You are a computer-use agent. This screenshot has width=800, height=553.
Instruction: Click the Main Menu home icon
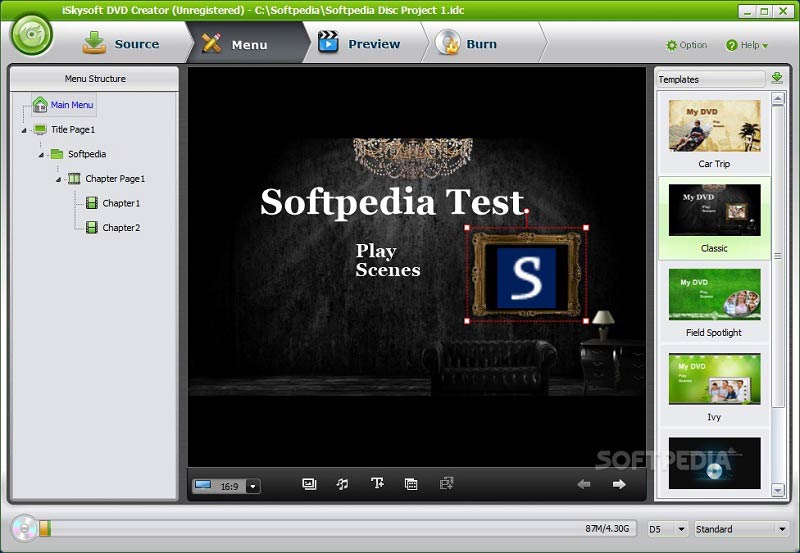tap(40, 105)
